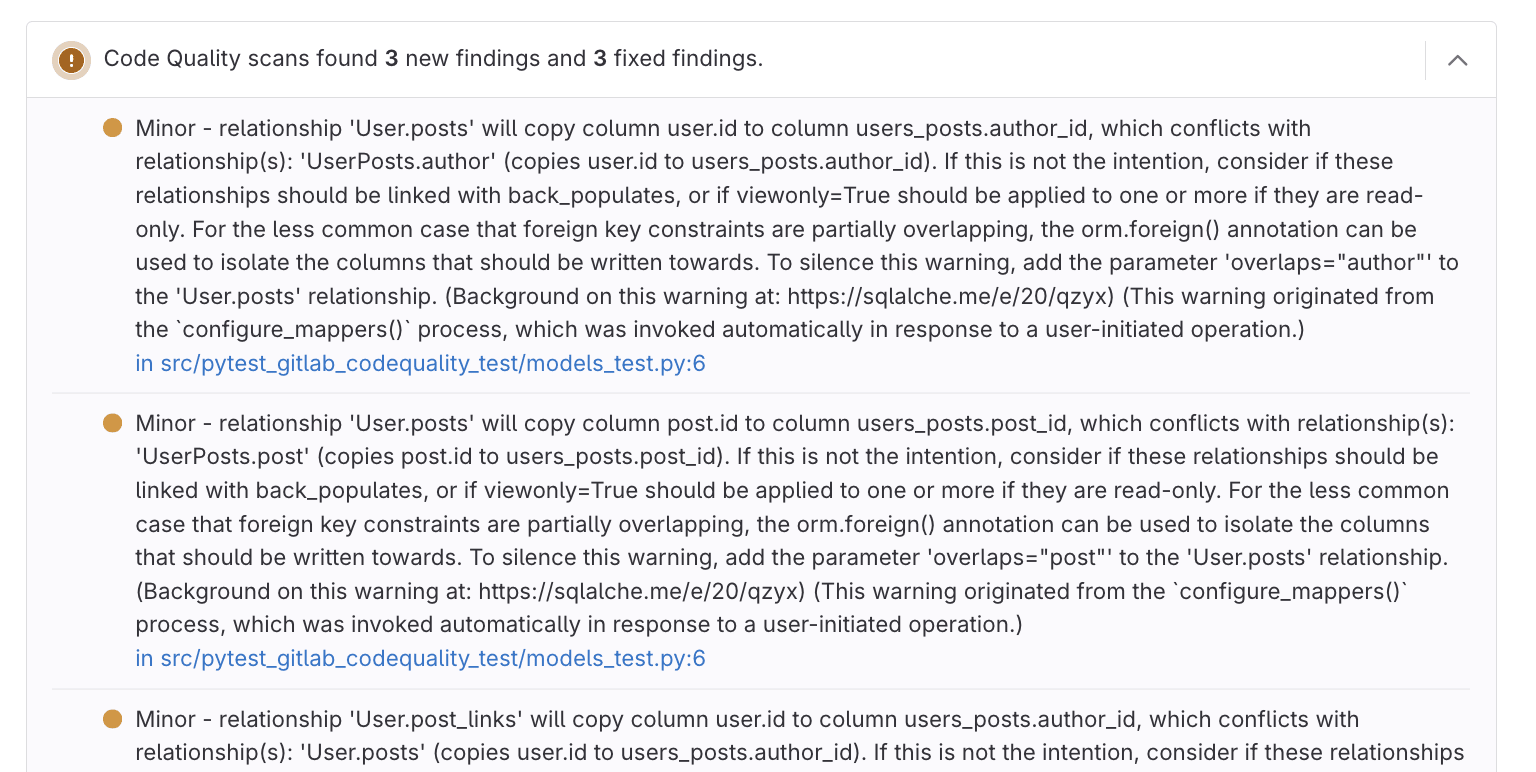This screenshot has height=772, width=1536.
Task: Click the status icon next to 'User.post_links' finding
Action: 111,719
